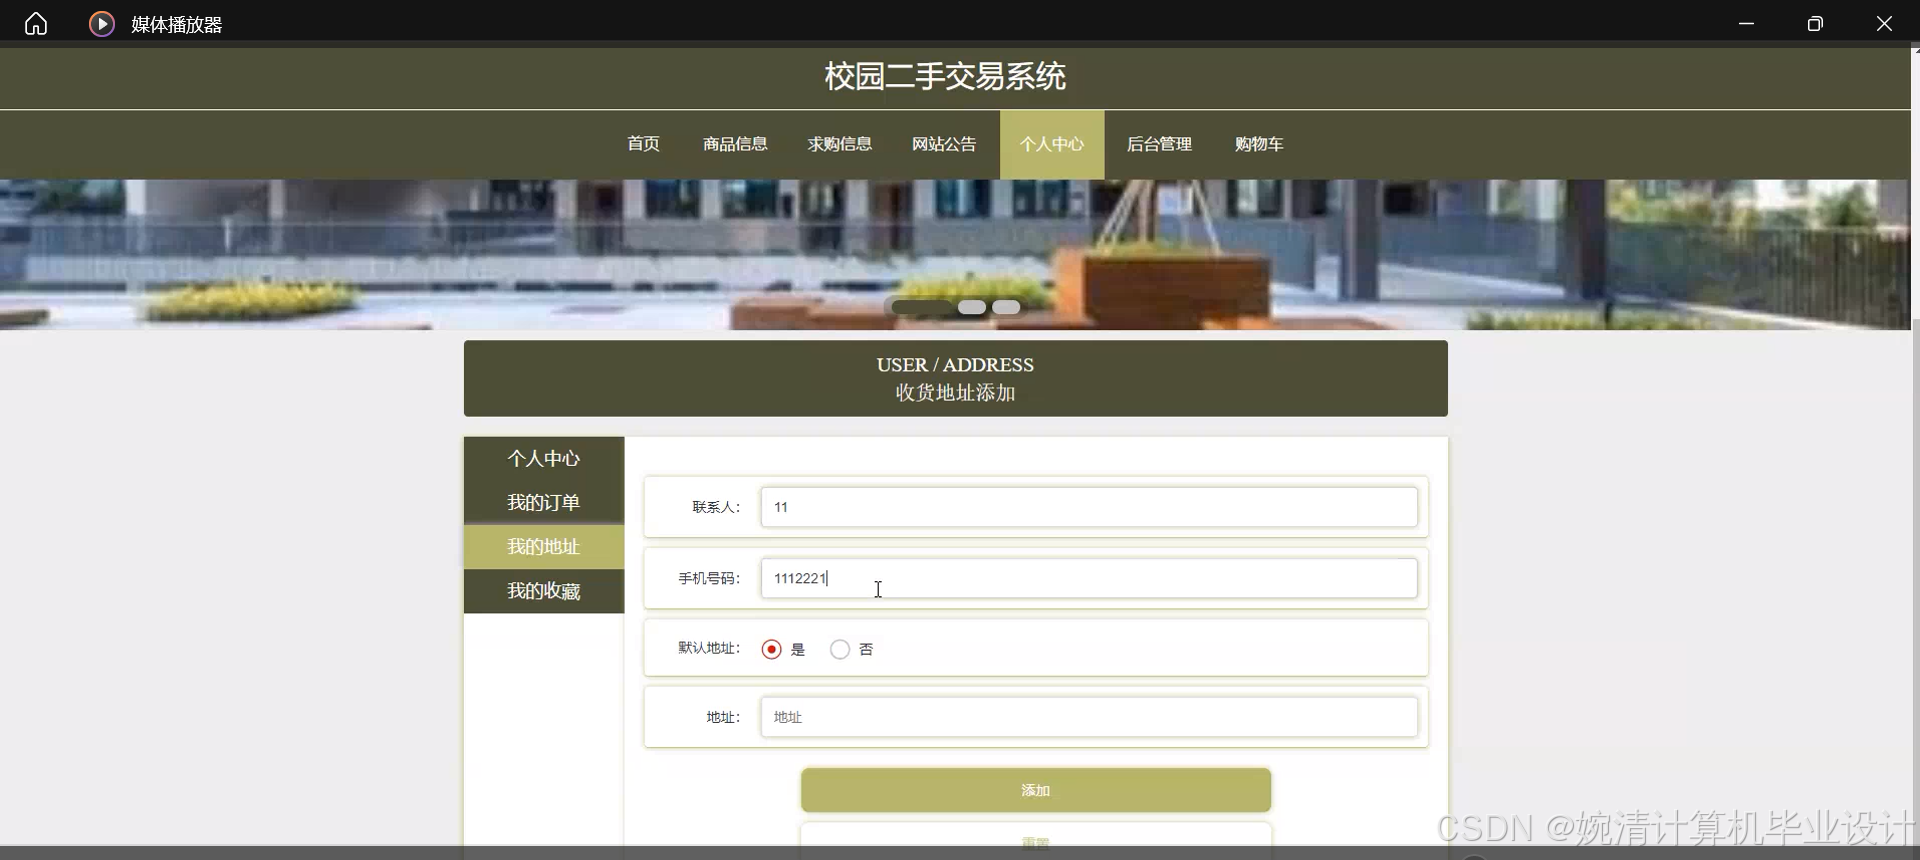The image size is (1920, 860).
Task: Click the 默认地址 label
Action: pos(709,648)
